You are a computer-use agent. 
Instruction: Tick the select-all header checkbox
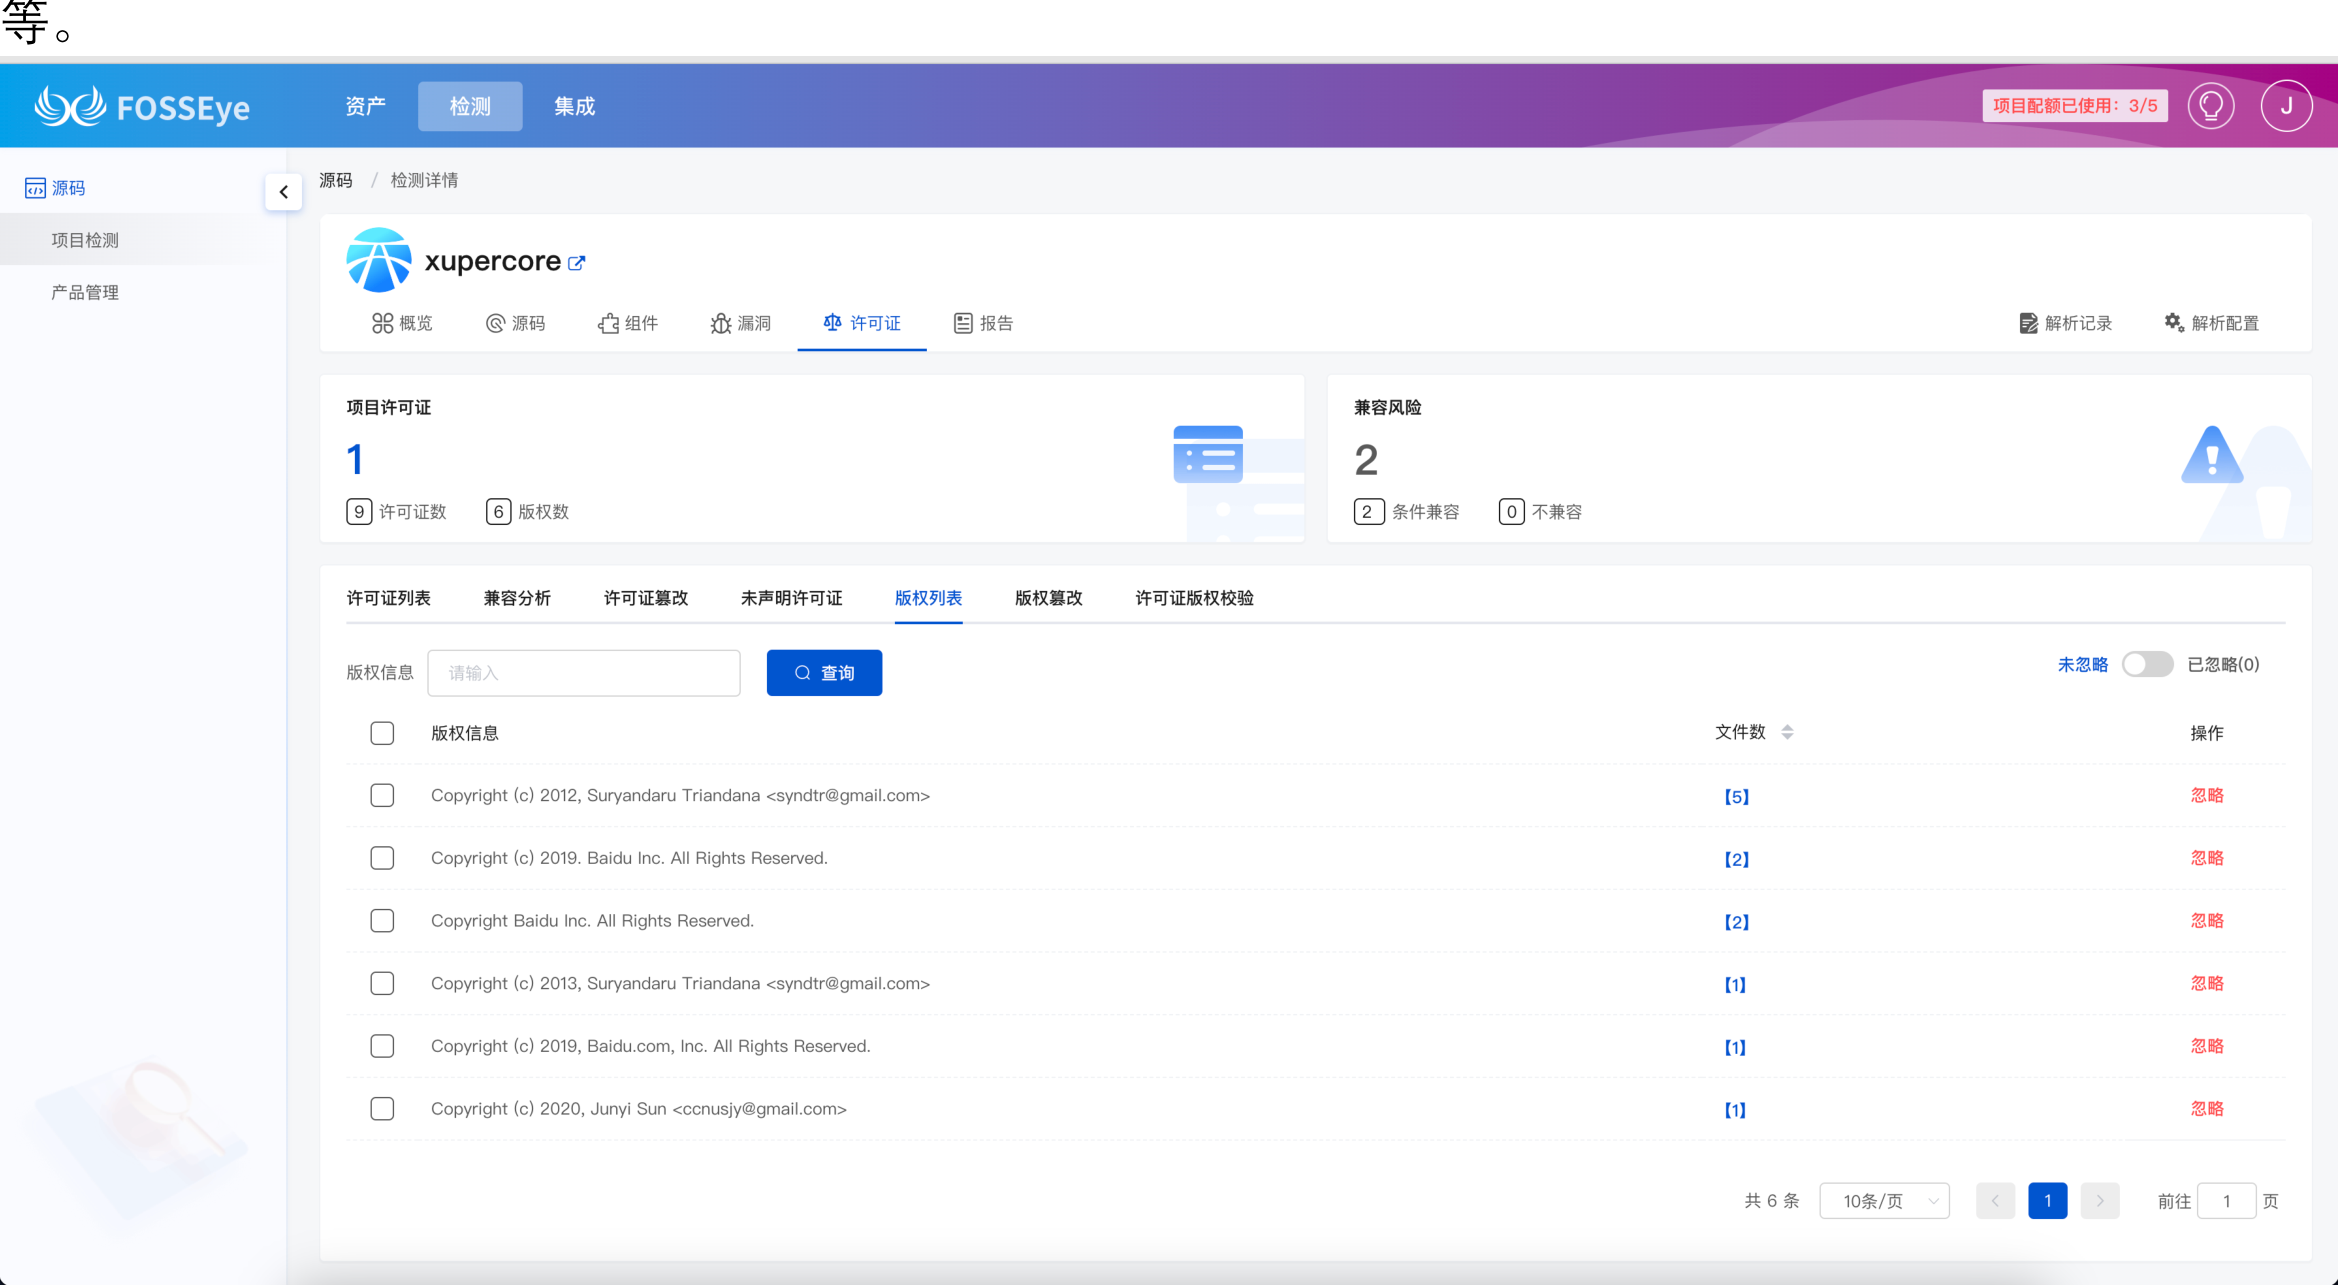click(x=382, y=733)
